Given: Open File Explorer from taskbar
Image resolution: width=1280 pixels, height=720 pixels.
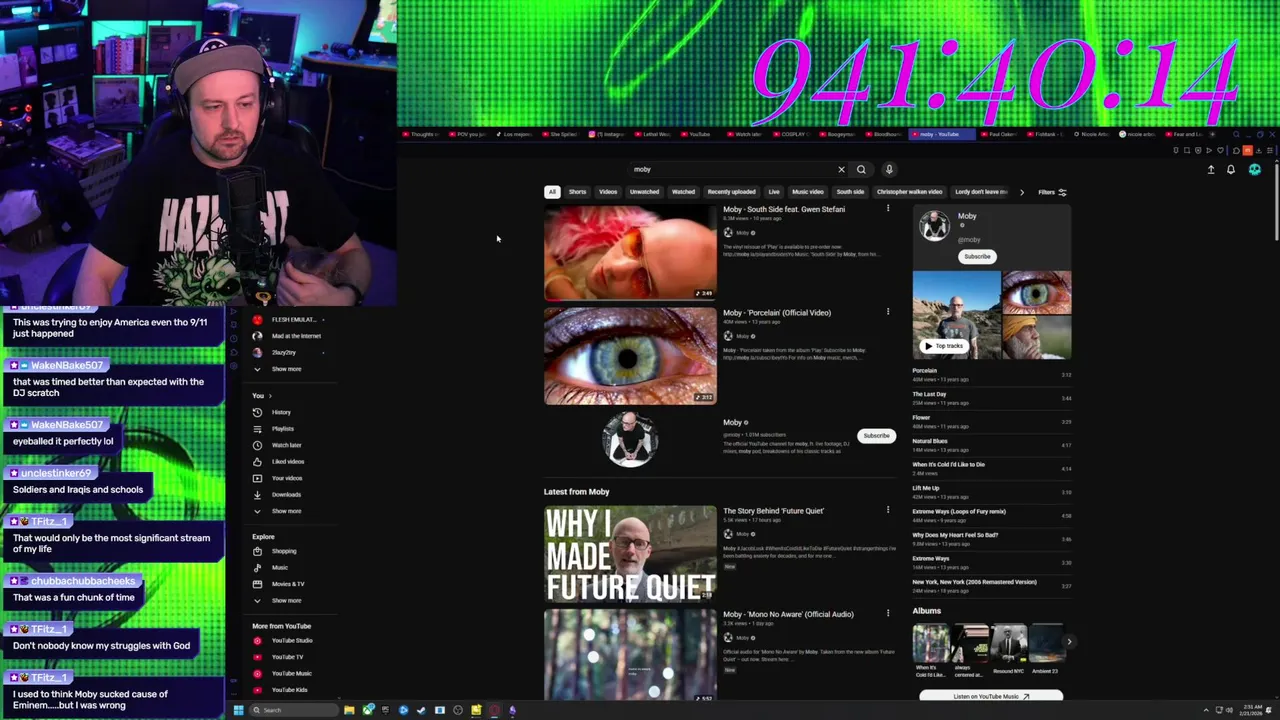Looking at the screenshot, I should coord(349,710).
